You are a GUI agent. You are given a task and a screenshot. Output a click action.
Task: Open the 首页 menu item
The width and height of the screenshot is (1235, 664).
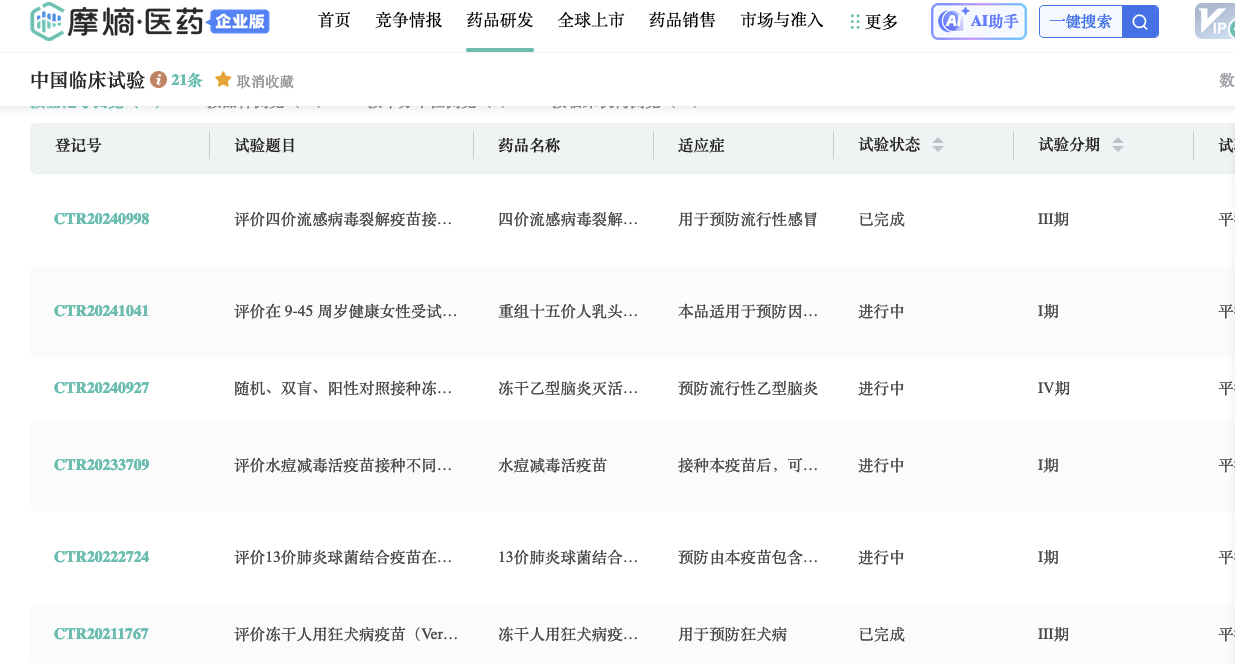point(334,20)
